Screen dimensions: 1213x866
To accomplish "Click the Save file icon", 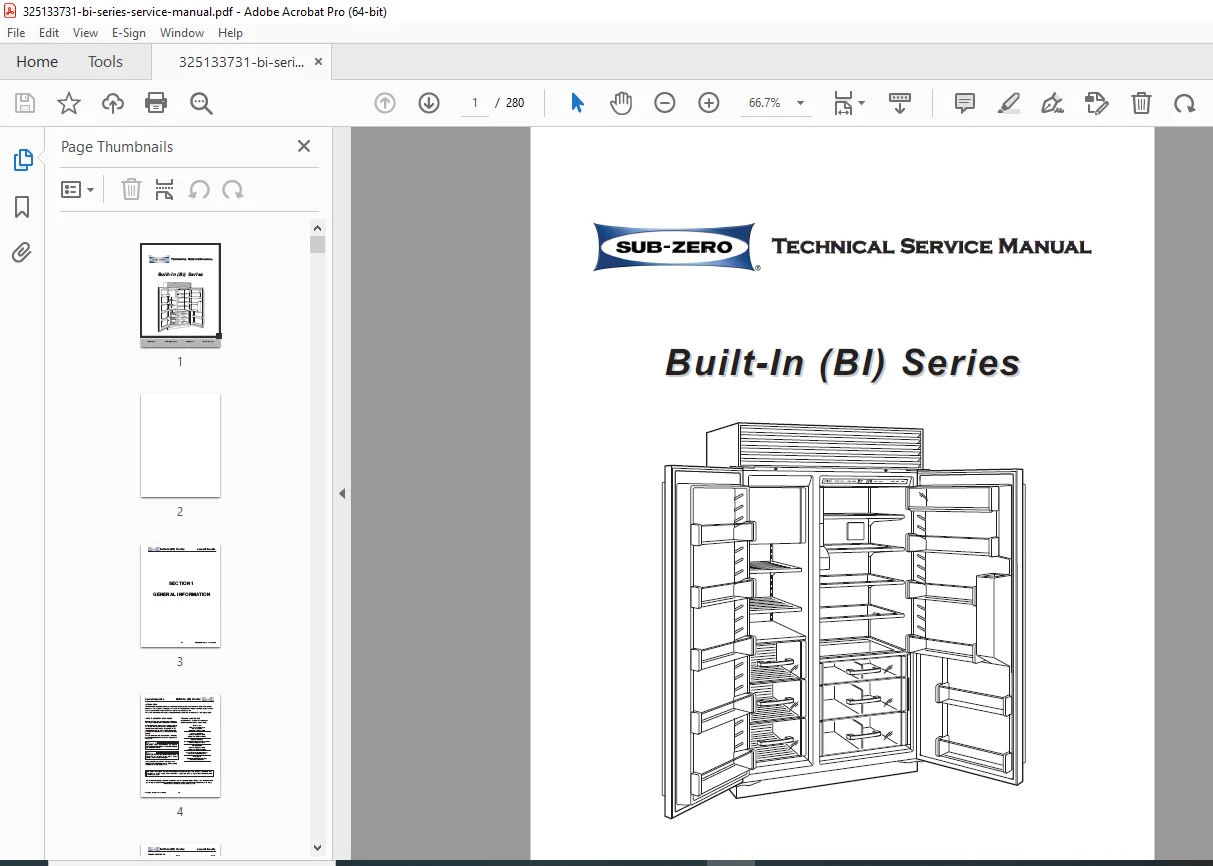I will pyautogui.click(x=25, y=103).
